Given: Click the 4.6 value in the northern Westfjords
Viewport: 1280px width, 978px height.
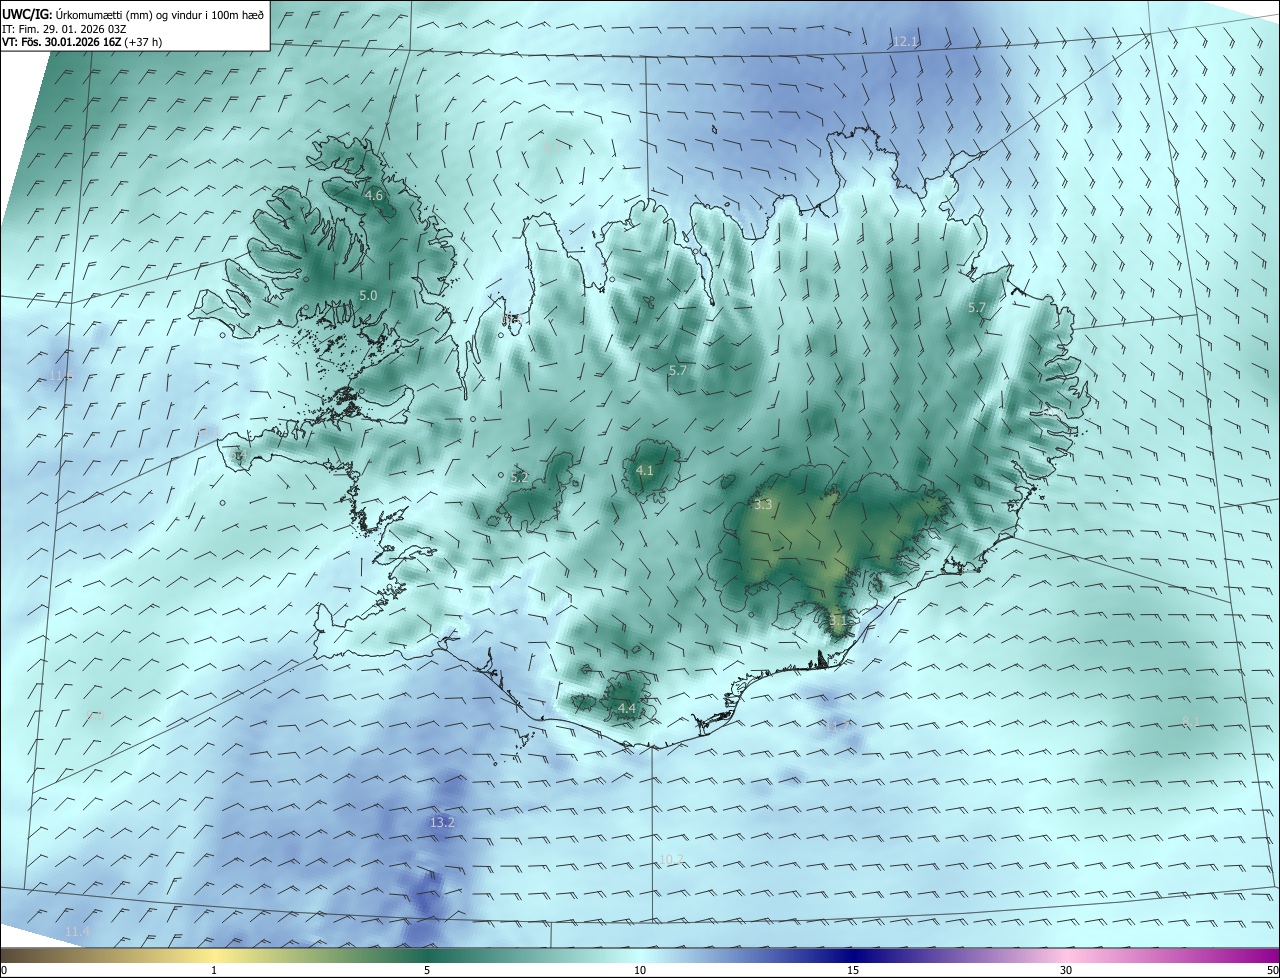Looking at the screenshot, I should point(373,196).
